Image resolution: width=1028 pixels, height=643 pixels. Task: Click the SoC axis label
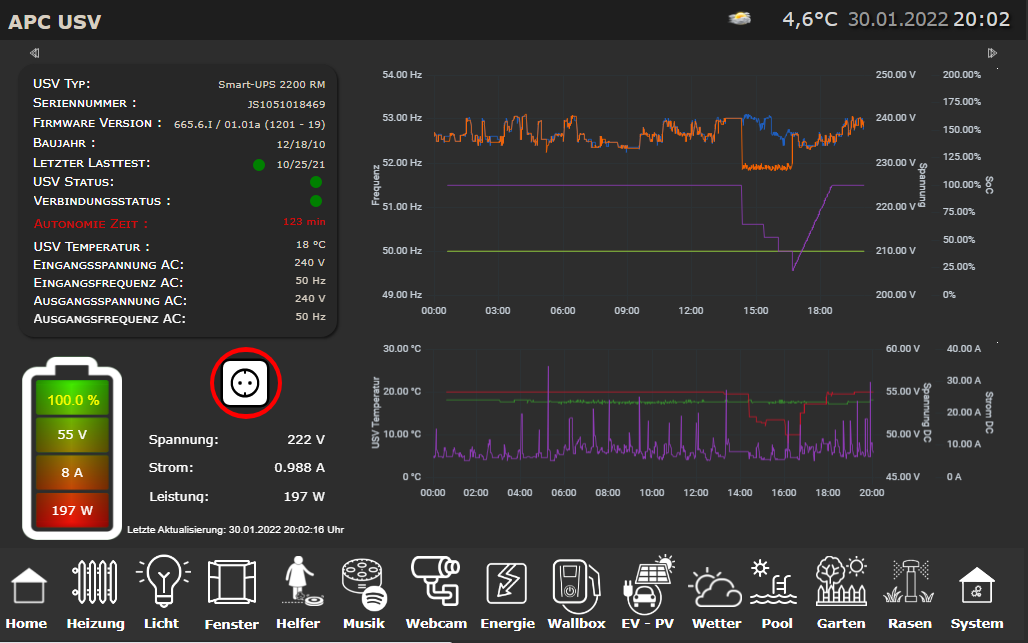click(x=989, y=185)
